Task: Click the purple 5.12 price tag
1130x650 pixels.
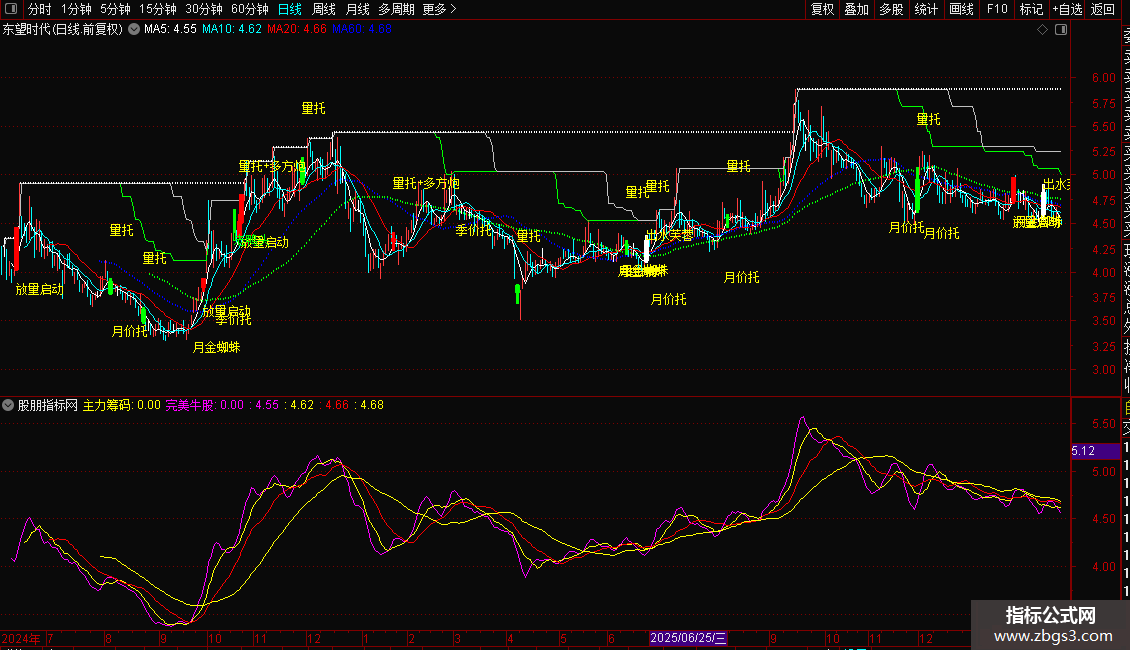Action: (x=1095, y=451)
